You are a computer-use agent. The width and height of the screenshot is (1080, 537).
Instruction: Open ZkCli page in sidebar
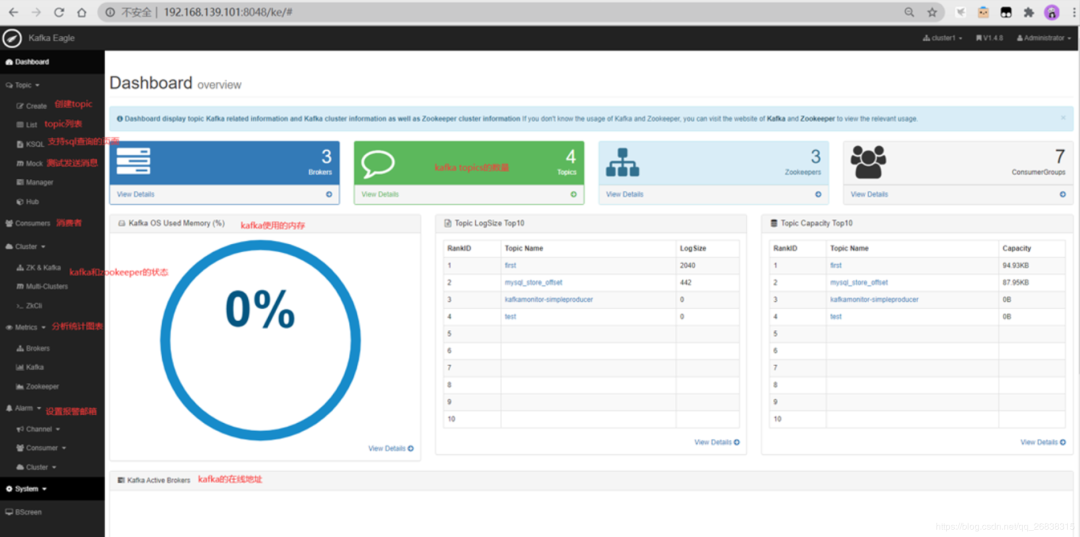click(x=29, y=305)
